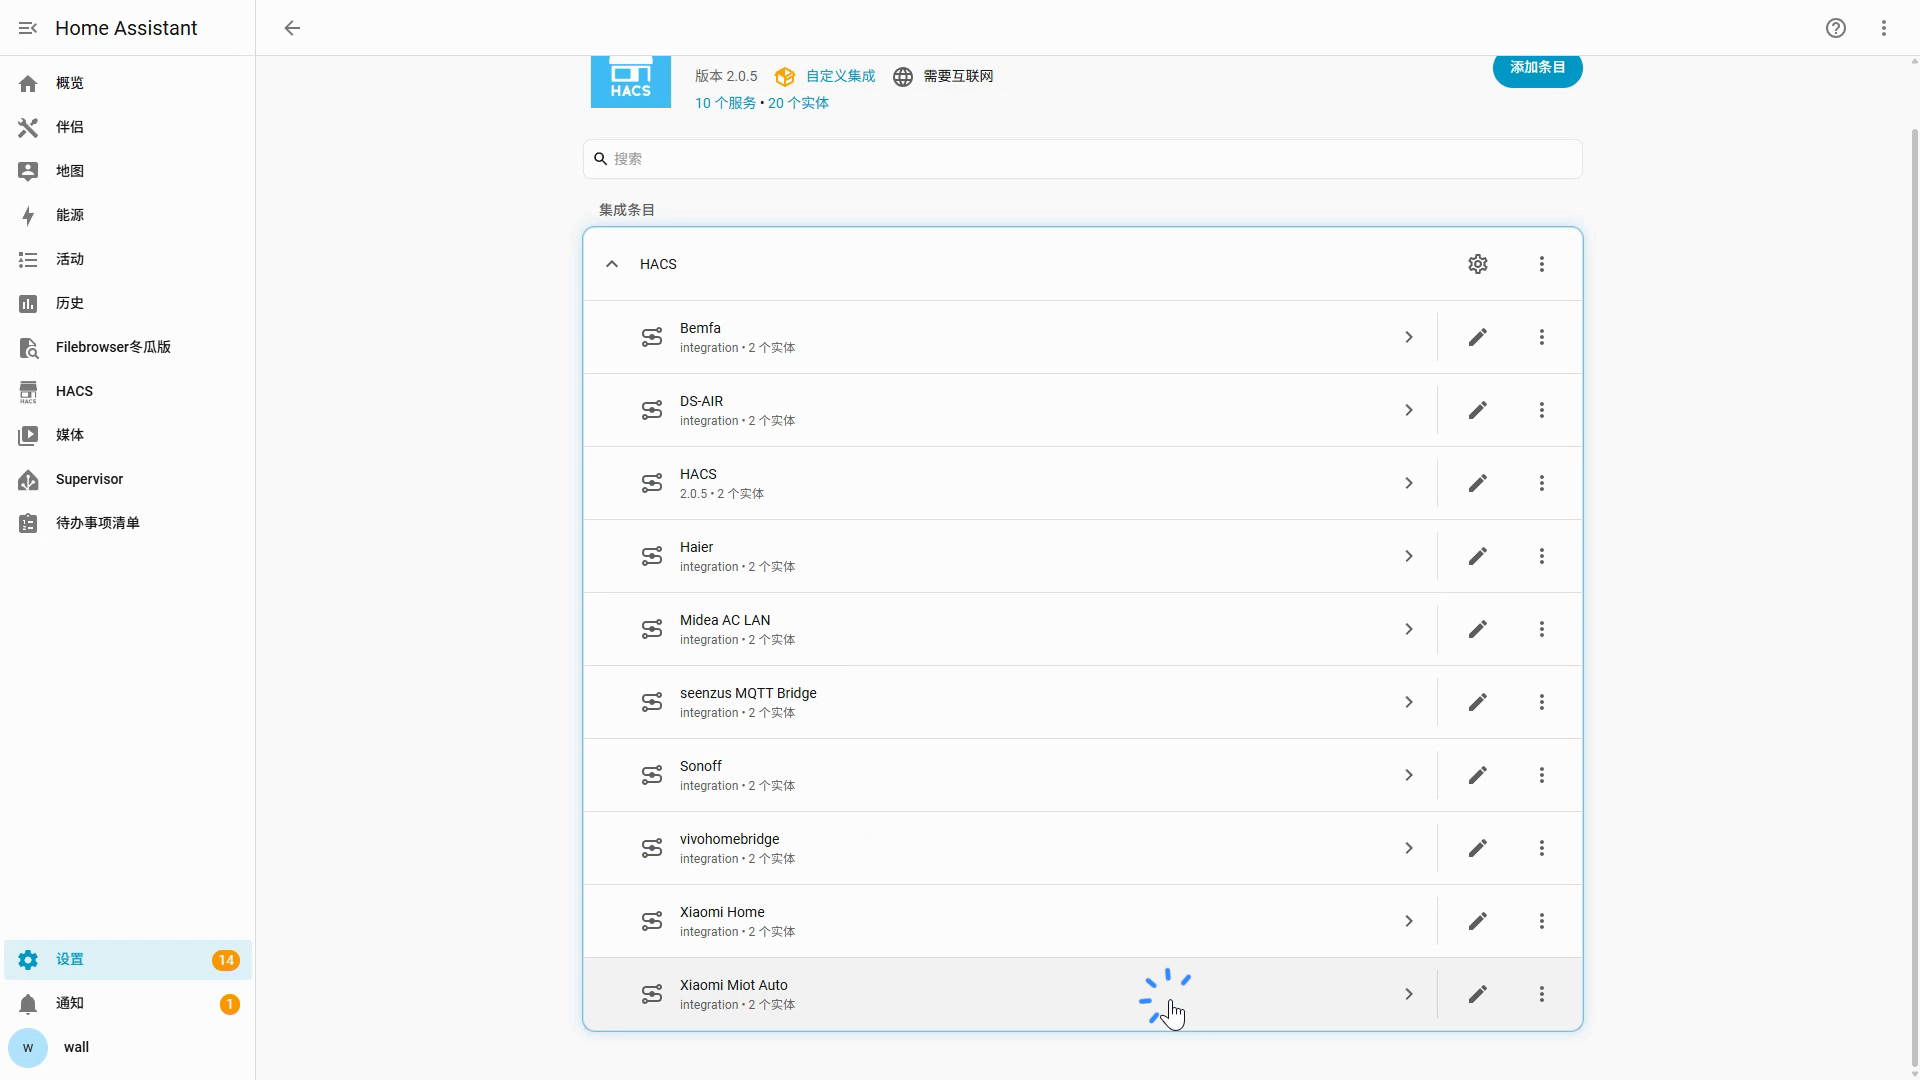
Task: Edit the Midea AC LAN entry
Action: click(x=1478, y=629)
